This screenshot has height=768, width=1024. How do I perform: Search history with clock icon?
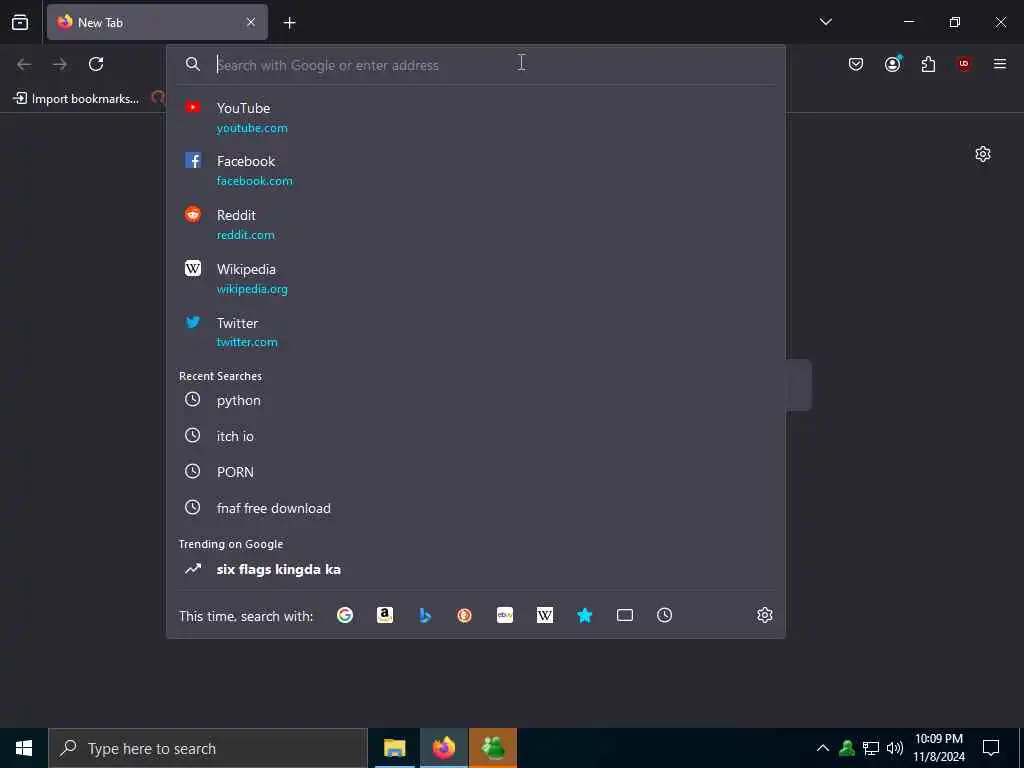tap(664, 615)
